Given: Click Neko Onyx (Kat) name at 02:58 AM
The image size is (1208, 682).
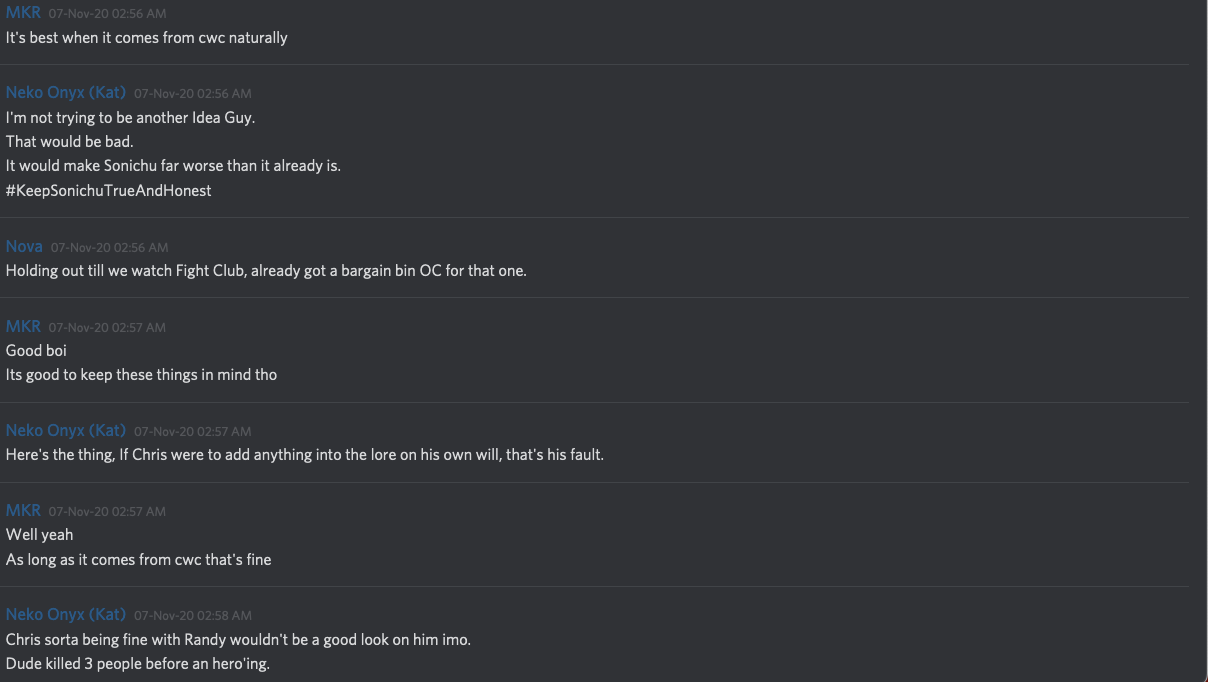Looking at the screenshot, I should pos(66,614).
